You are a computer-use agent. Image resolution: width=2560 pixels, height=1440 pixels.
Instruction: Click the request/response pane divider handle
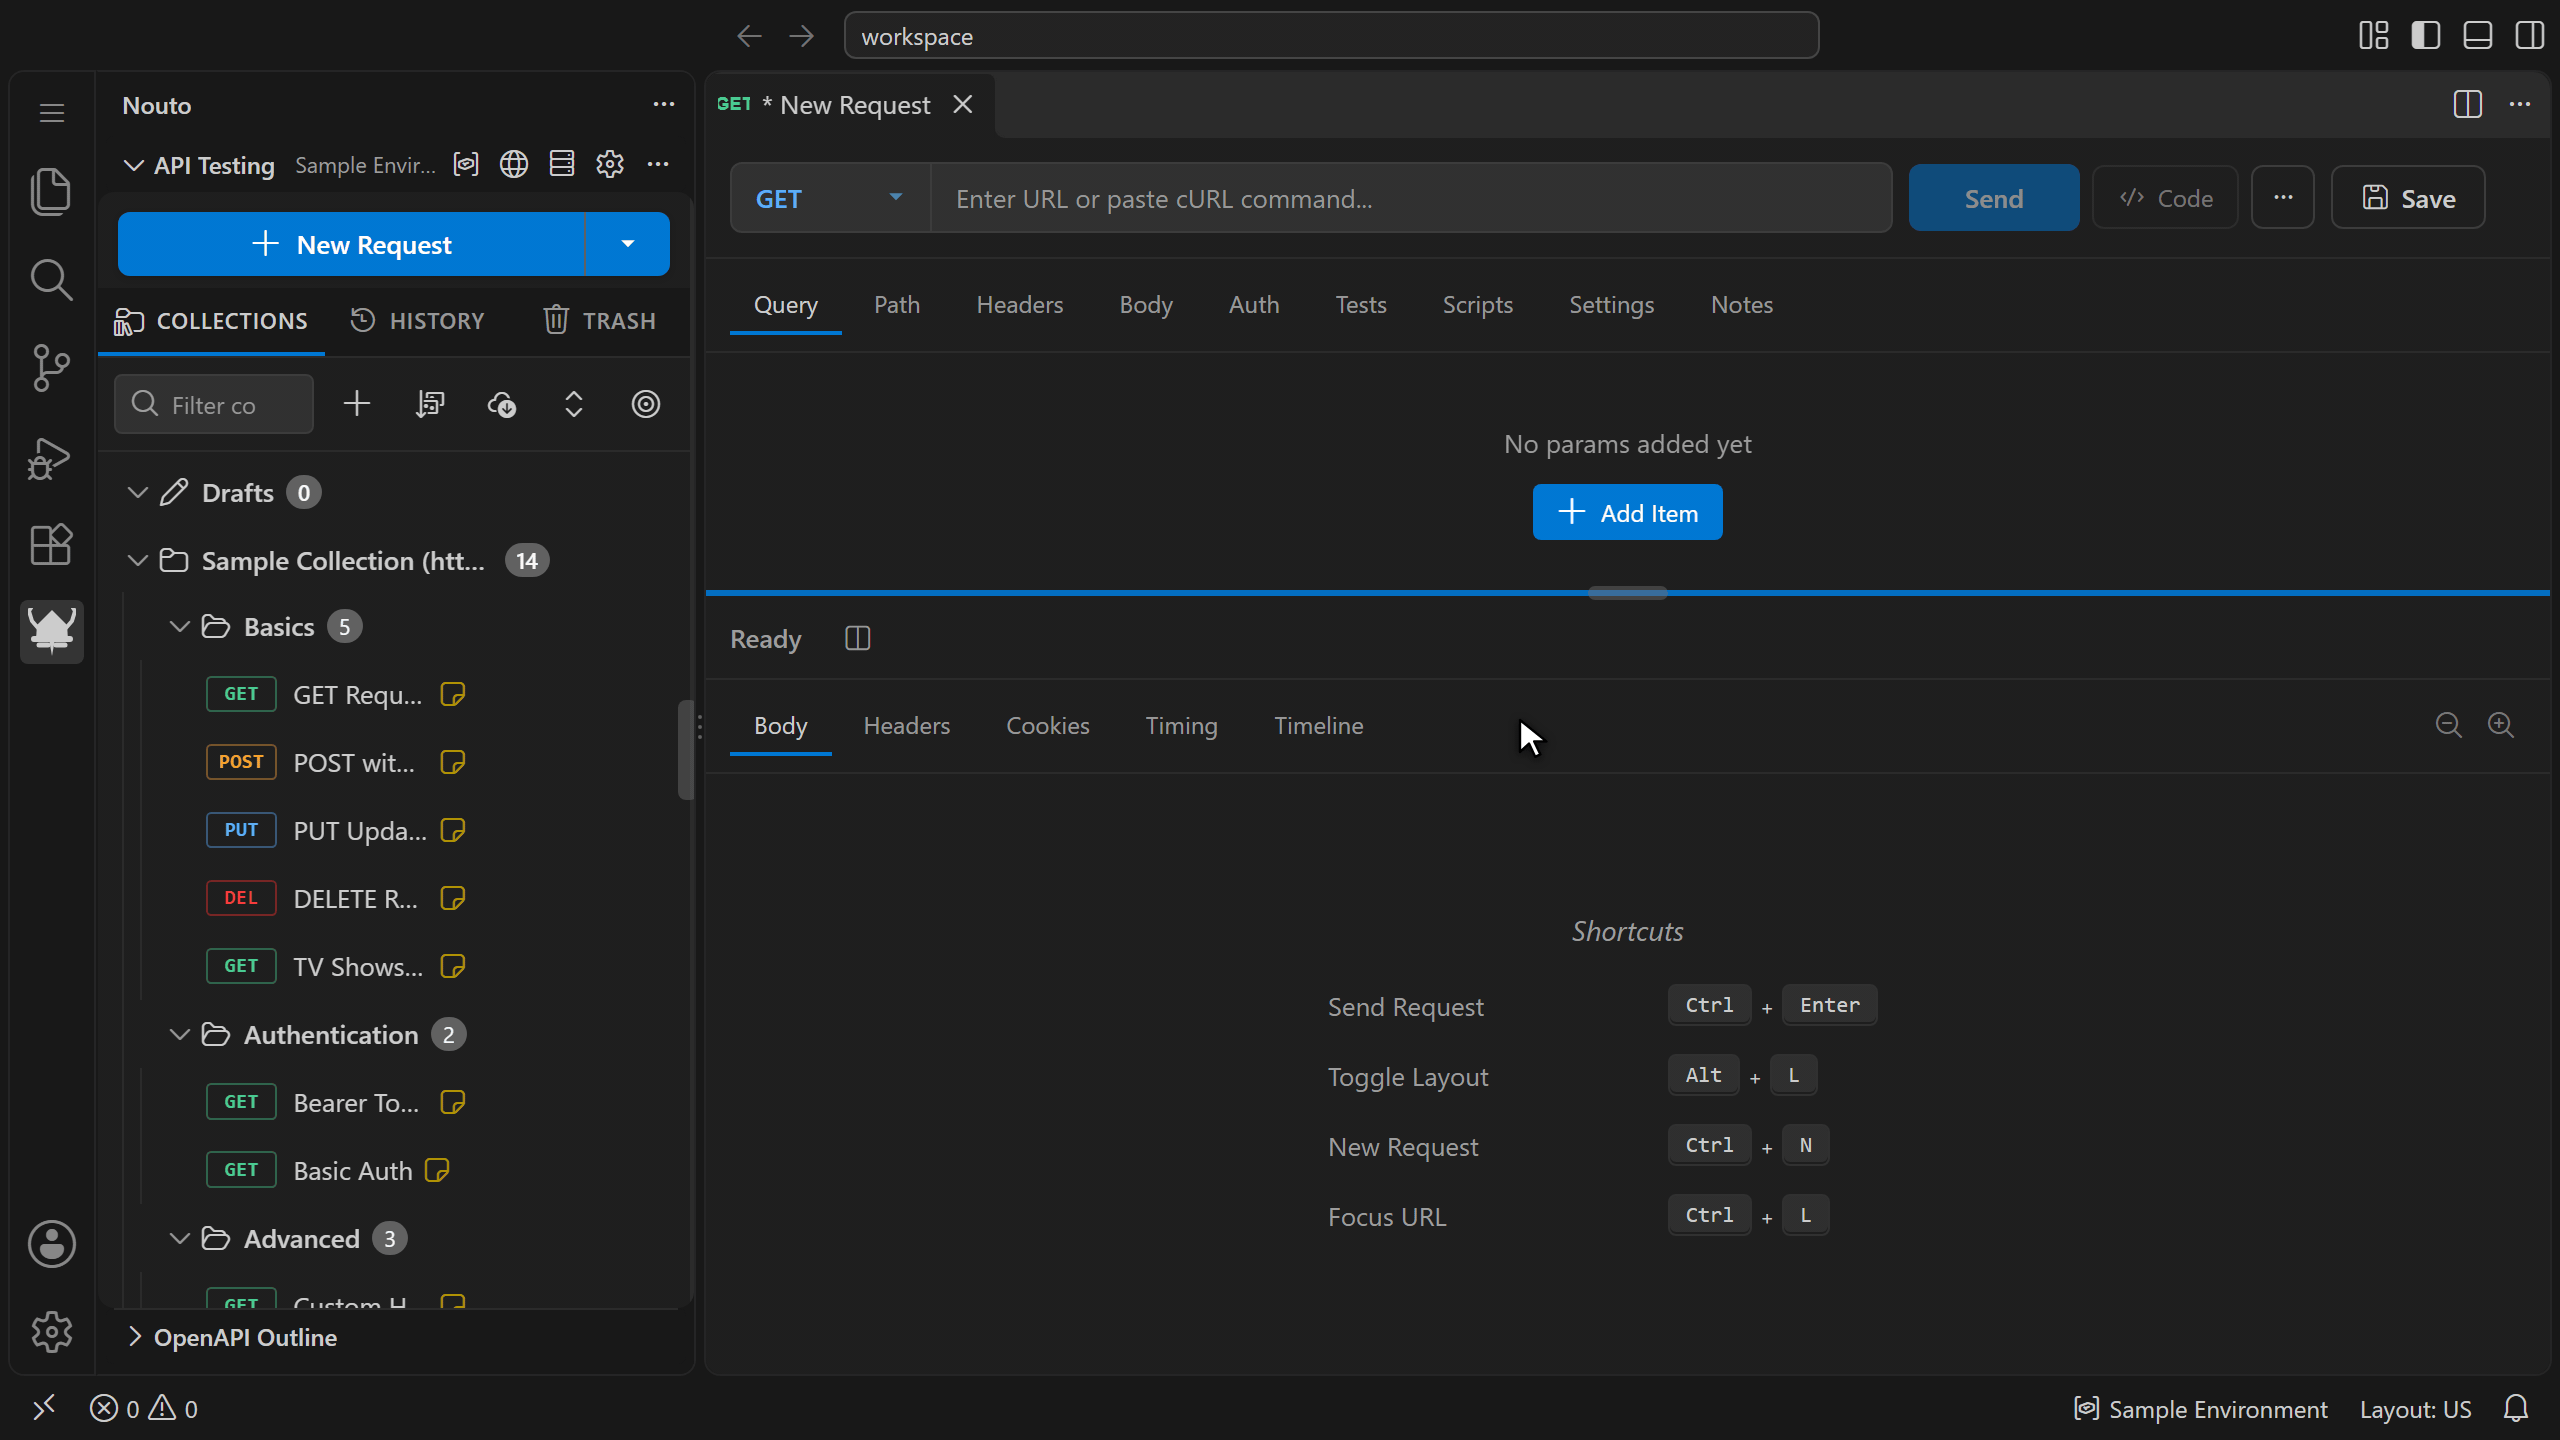(x=1627, y=593)
